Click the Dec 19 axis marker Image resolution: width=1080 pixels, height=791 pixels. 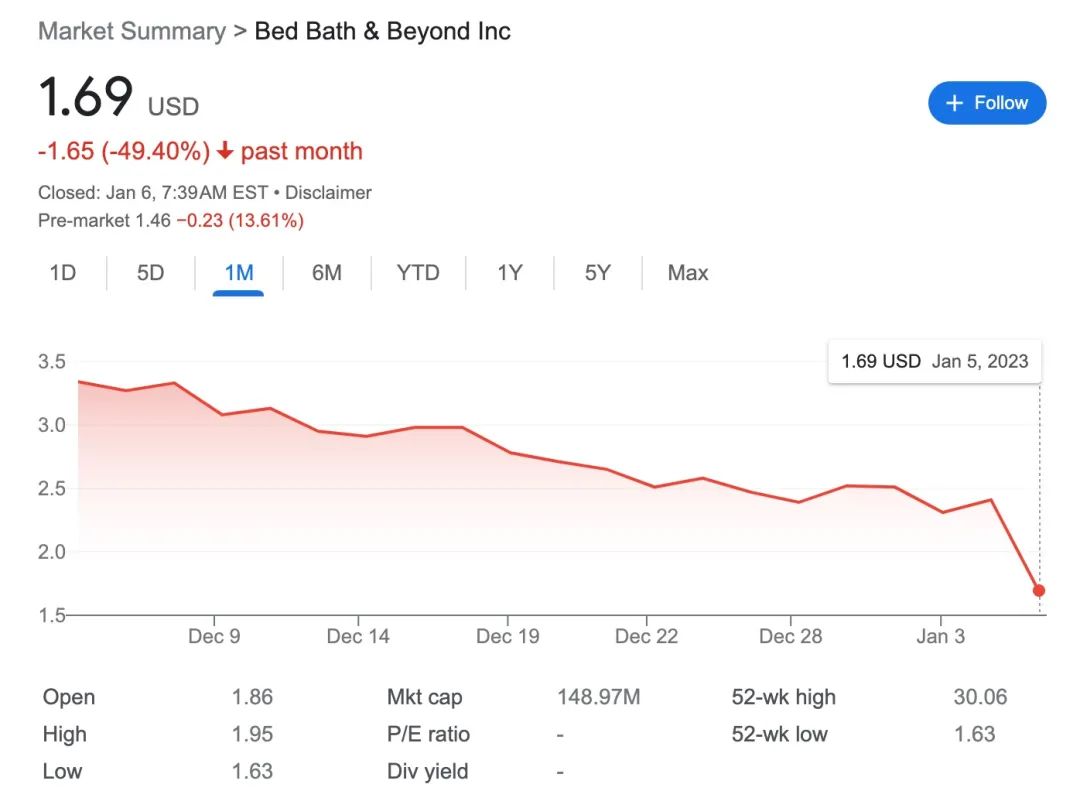(508, 635)
